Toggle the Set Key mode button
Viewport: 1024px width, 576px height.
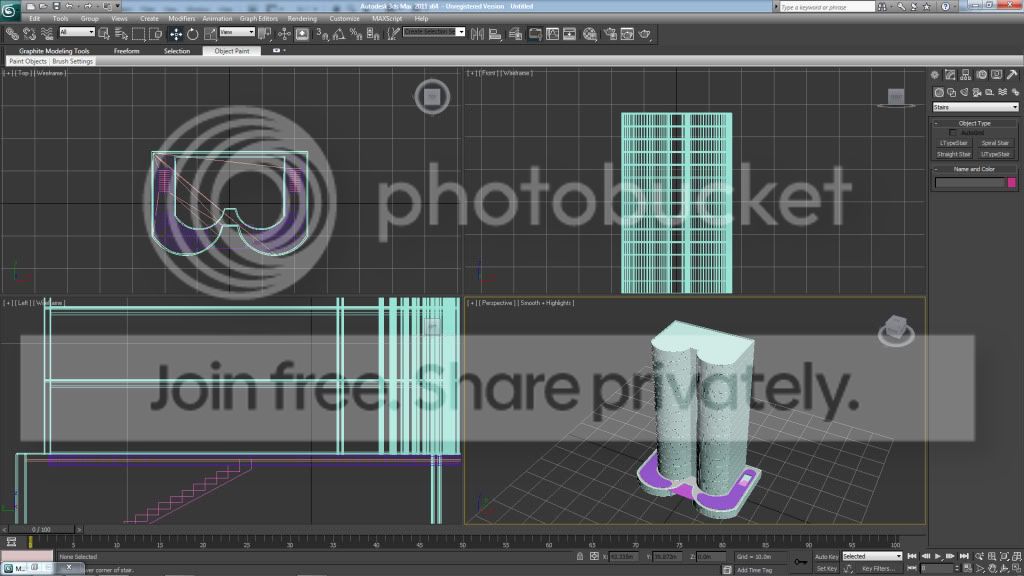point(826,569)
